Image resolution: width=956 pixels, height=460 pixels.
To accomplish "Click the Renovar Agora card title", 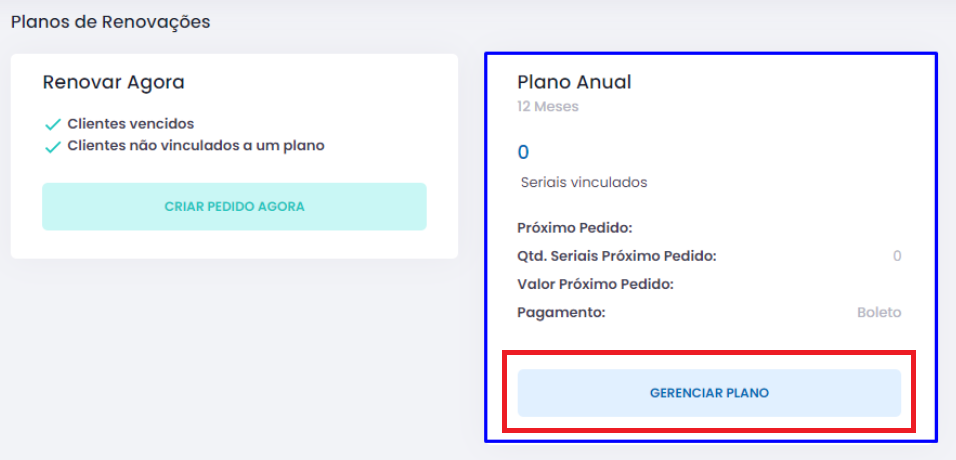I will tap(114, 82).
